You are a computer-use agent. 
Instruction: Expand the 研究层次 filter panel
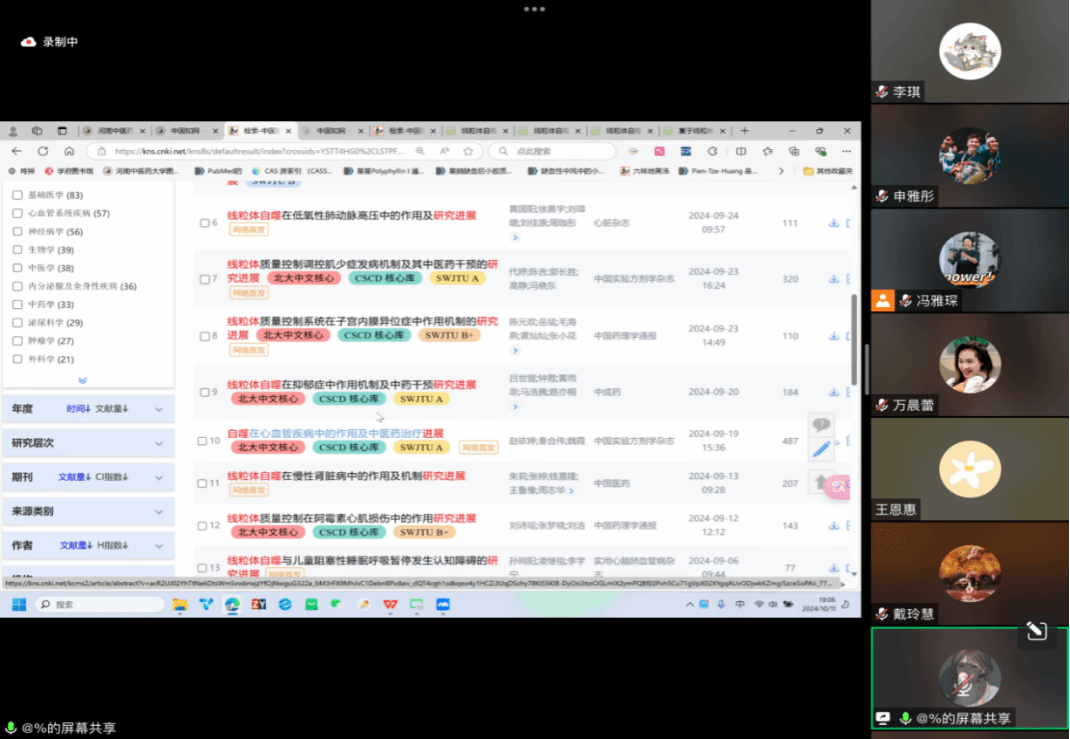(158, 443)
